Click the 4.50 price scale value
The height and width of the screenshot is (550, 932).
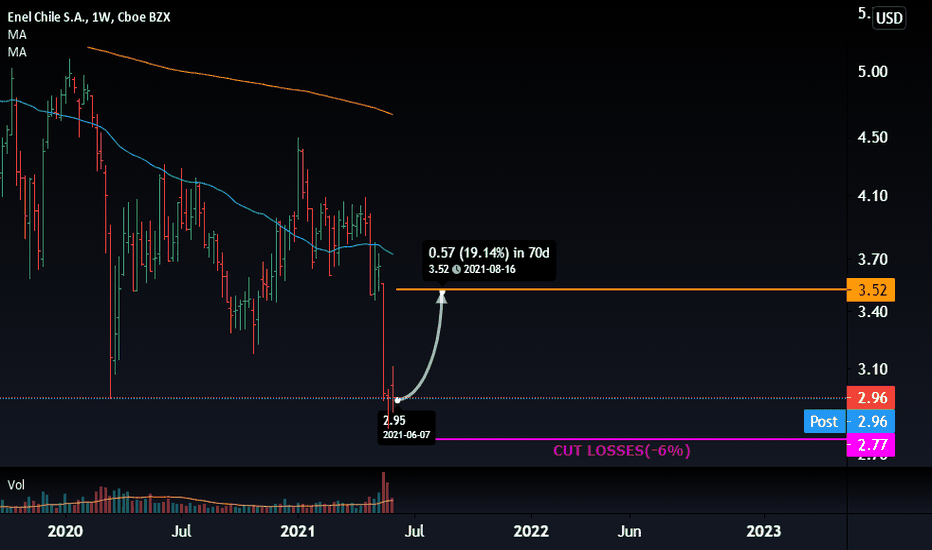(872, 137)
